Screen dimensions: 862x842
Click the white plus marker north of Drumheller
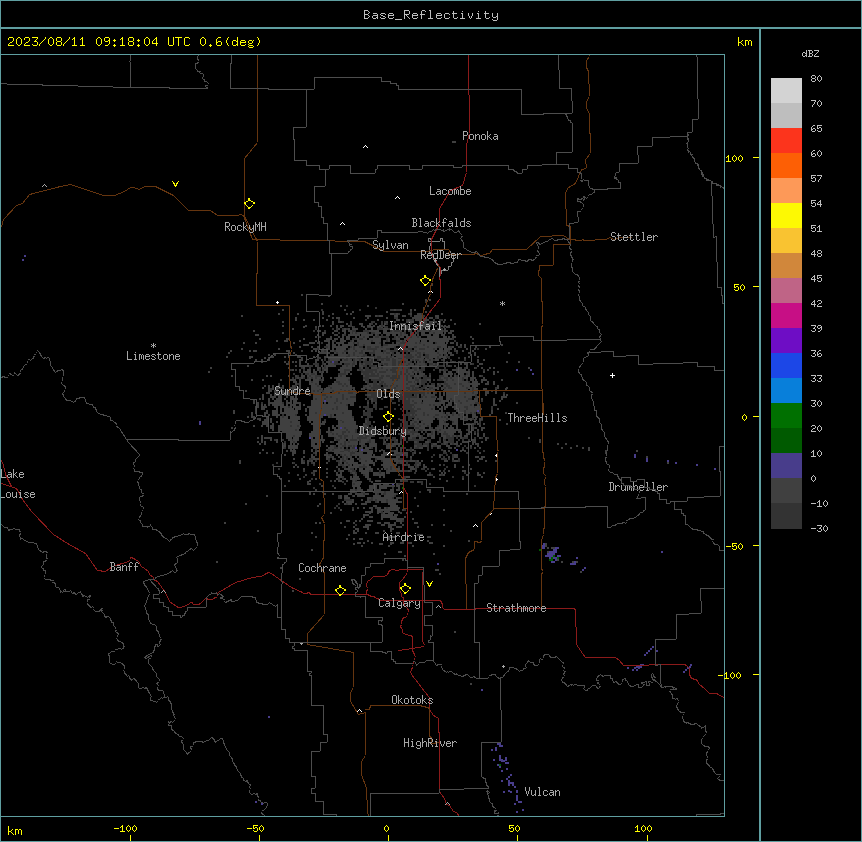pyautogui.click(x=612, y=375)
